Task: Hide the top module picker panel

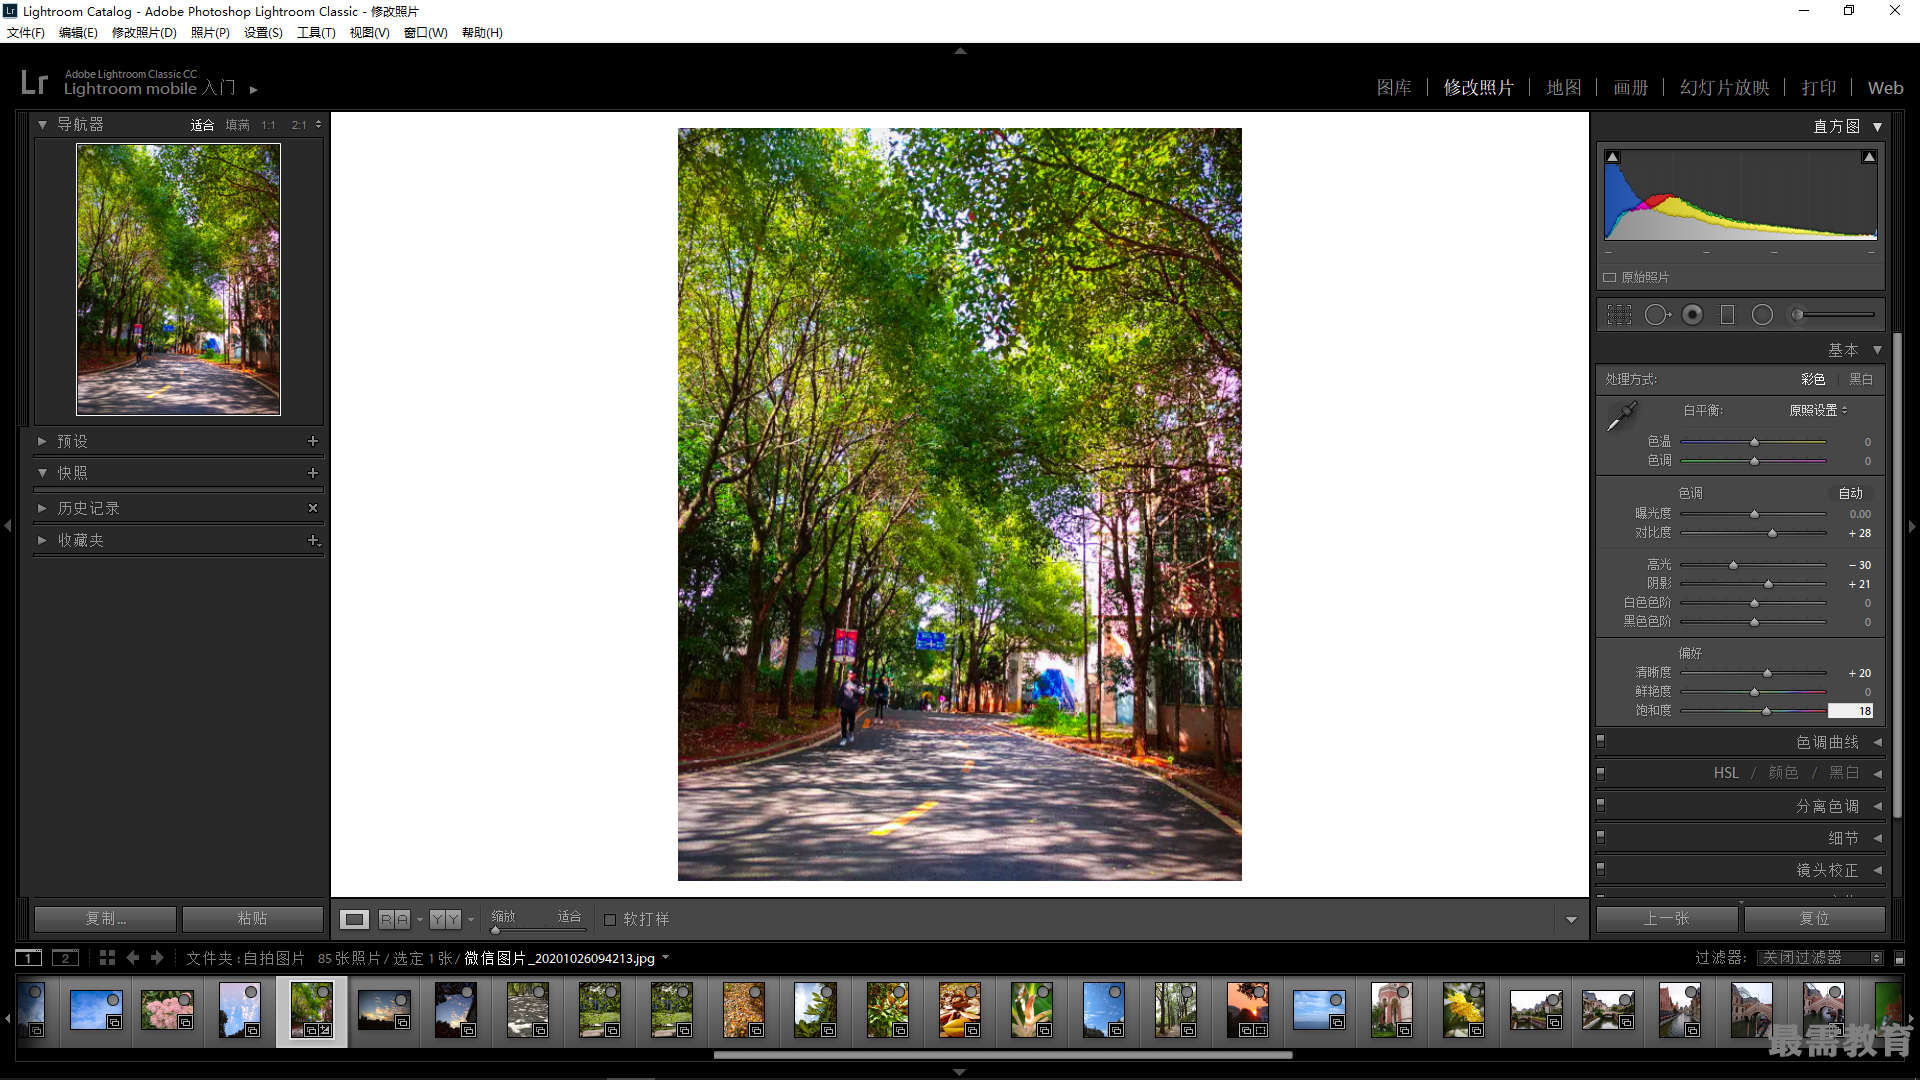Action: pyautogui.click(x=960, y=50)
